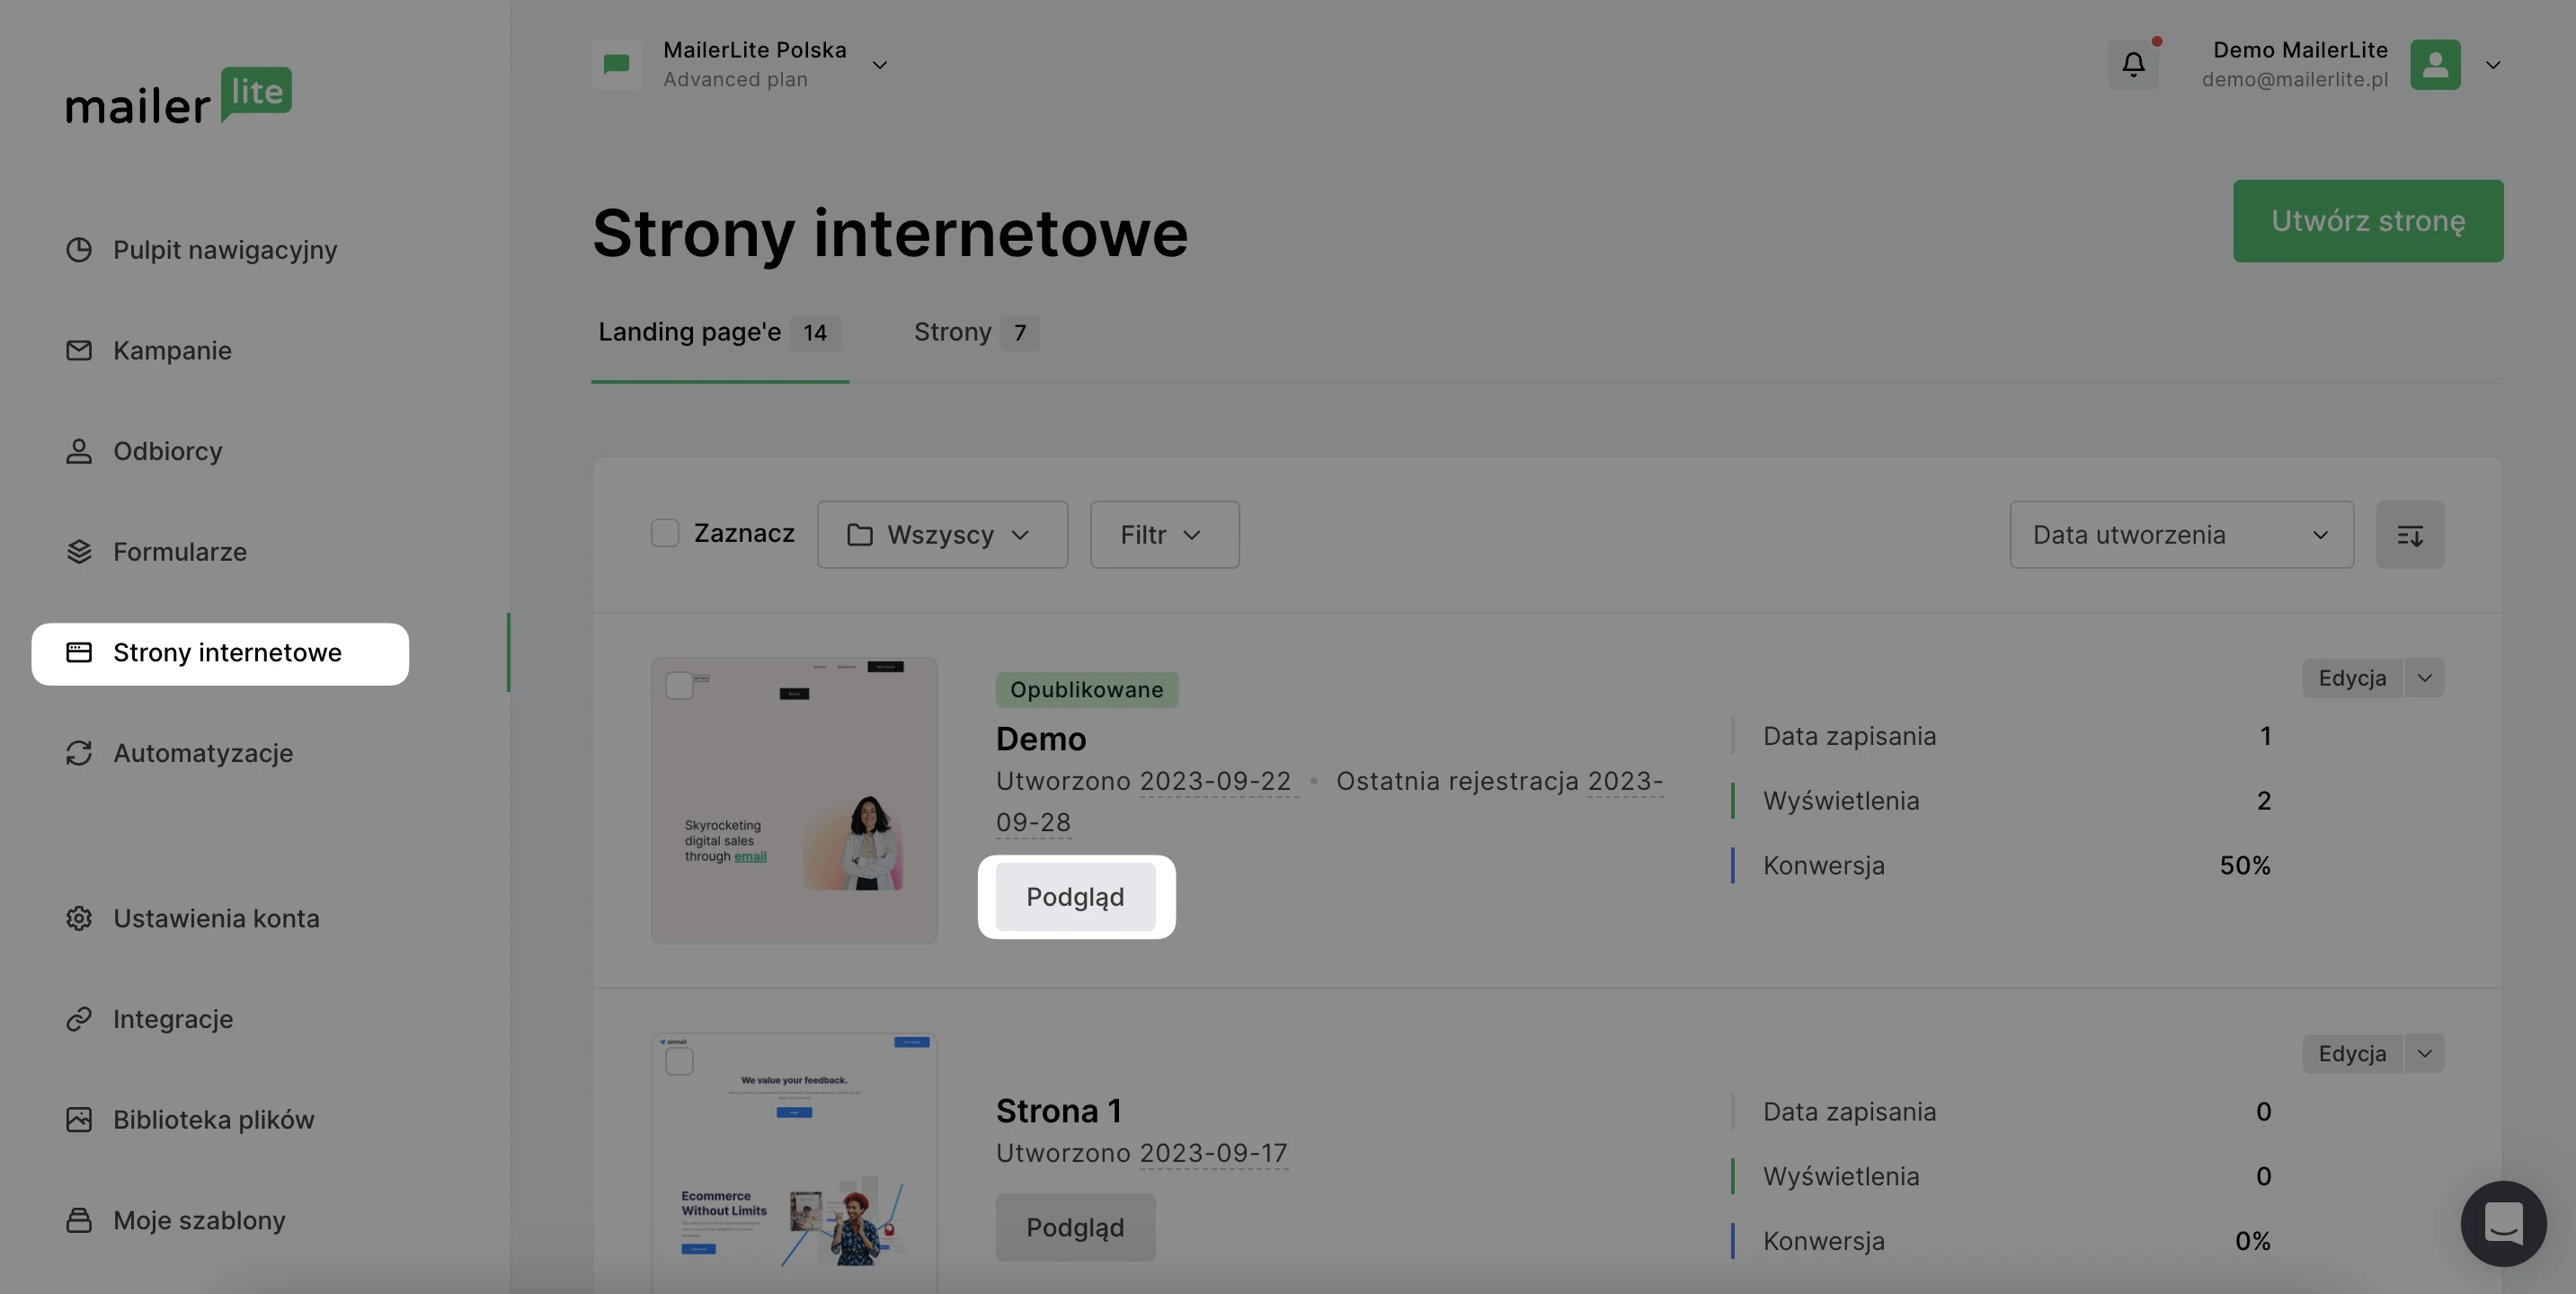2576x1294 pixels.
Task: Open Biblioteka plików in the sidebar
Action: coord(213,1120)
